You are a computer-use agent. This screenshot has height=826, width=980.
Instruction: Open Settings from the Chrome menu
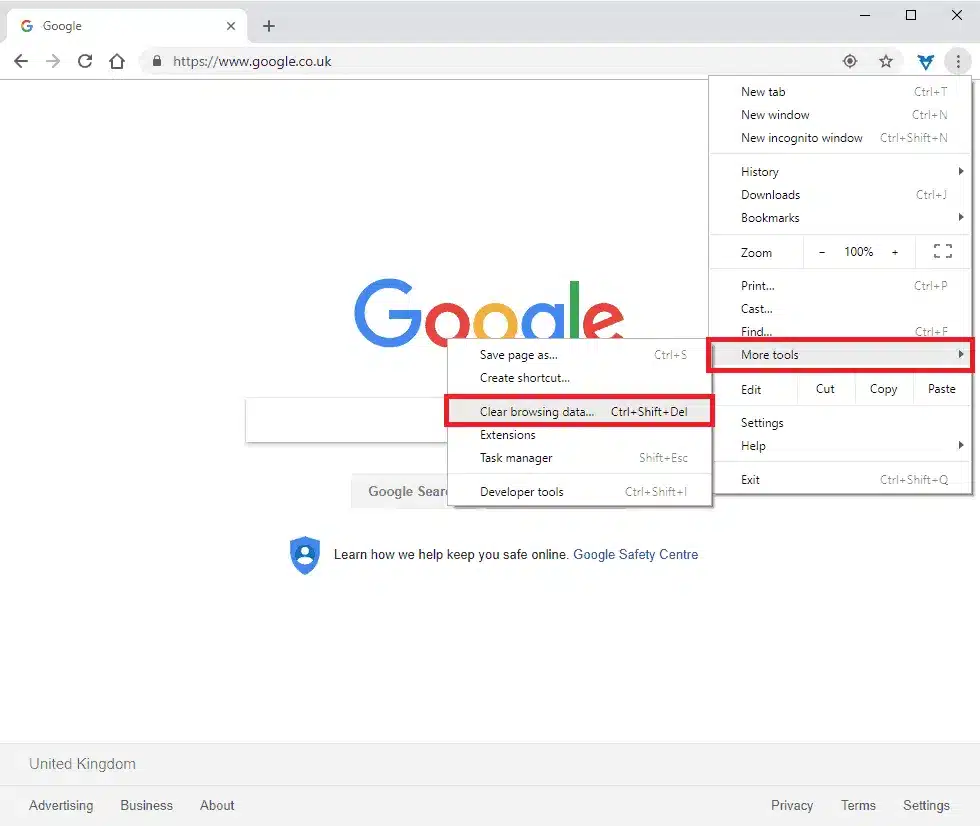tap(841, 423)
